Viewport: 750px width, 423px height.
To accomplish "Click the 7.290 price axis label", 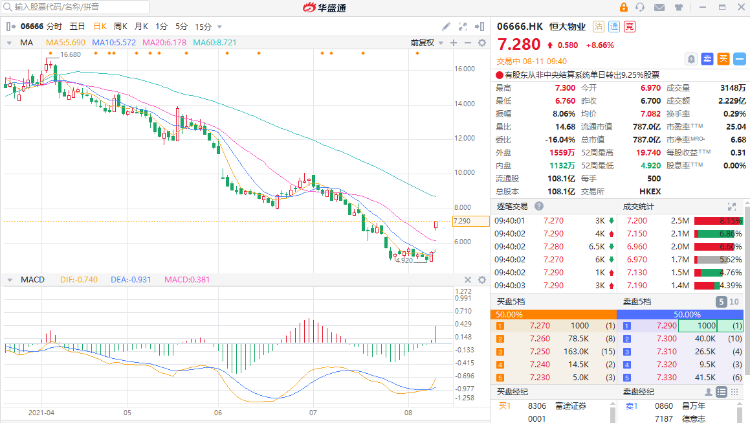I will tap(471, 221).
